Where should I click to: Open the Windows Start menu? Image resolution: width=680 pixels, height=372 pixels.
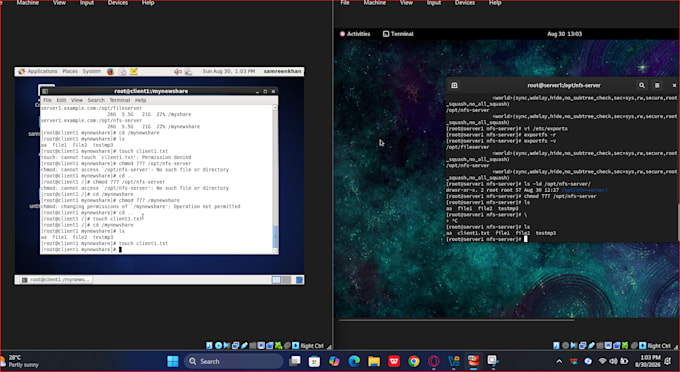pyautogui.click(x=173, y=361)
